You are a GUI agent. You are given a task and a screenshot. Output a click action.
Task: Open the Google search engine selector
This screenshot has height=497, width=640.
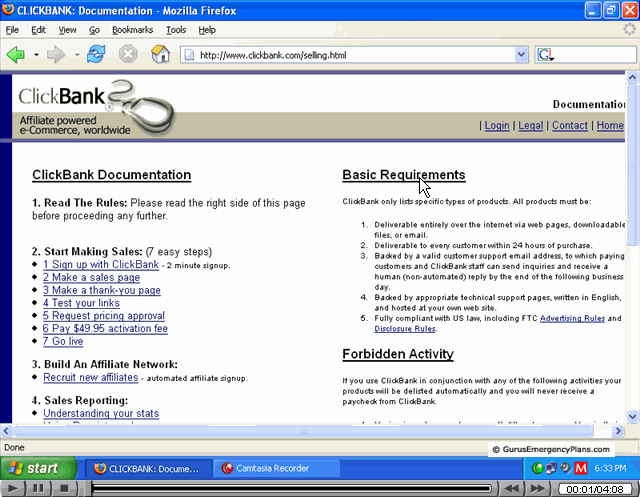[545, 55]
